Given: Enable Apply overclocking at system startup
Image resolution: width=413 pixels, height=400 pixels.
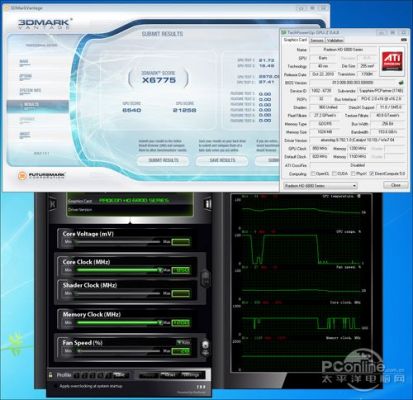Looking at the screenshot, I should (x=55, y=386).
